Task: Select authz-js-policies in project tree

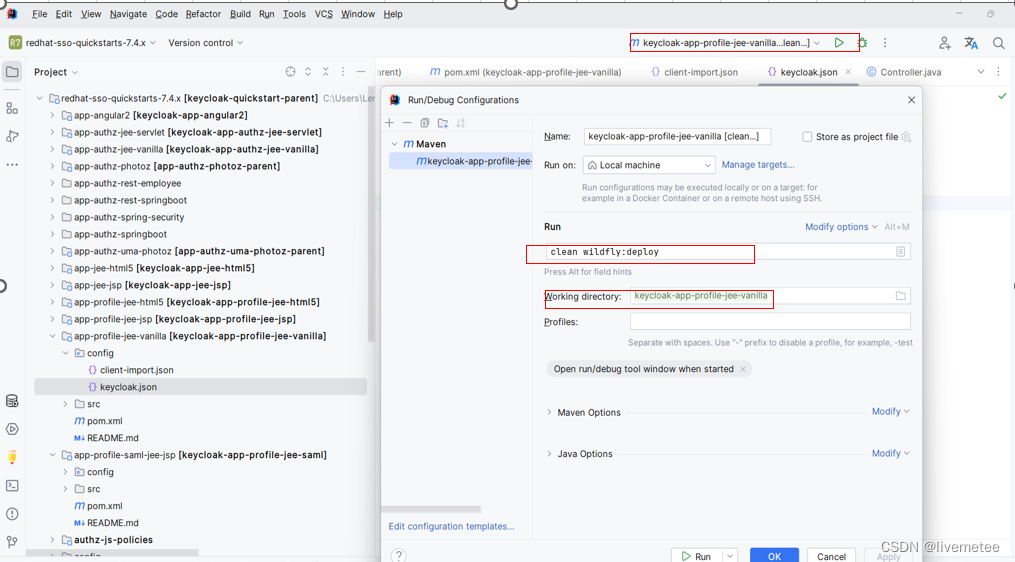Action: click(113, 539)
